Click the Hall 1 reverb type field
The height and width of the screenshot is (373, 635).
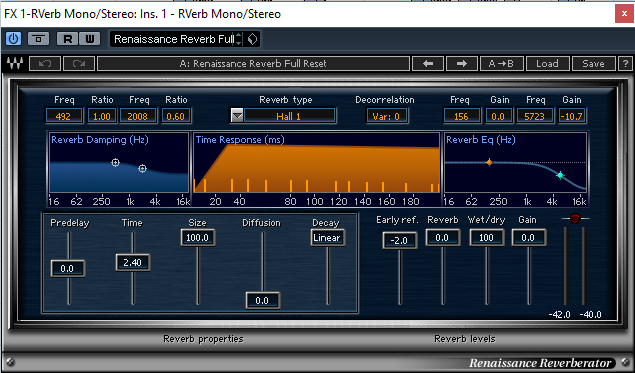pos(289,116)
